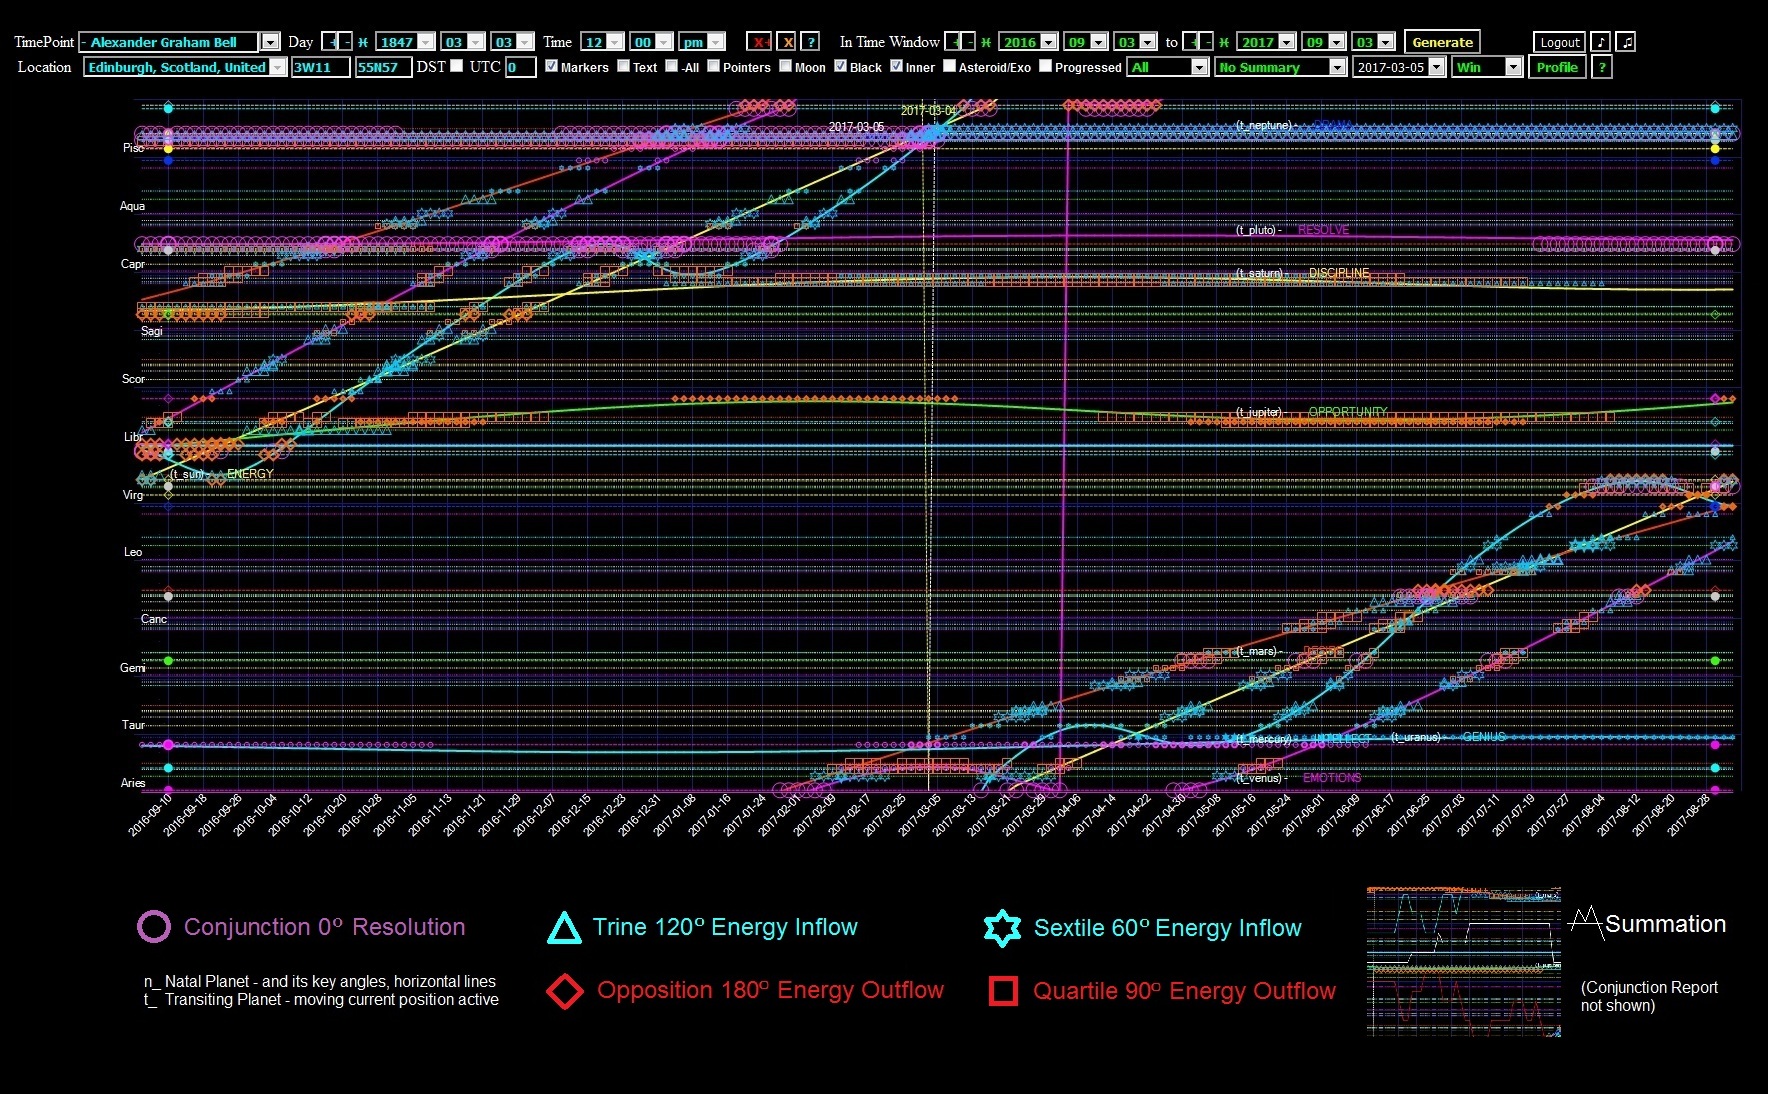Click the Logout button
Screen dimensions: 1768x1094
[1559, 42]
